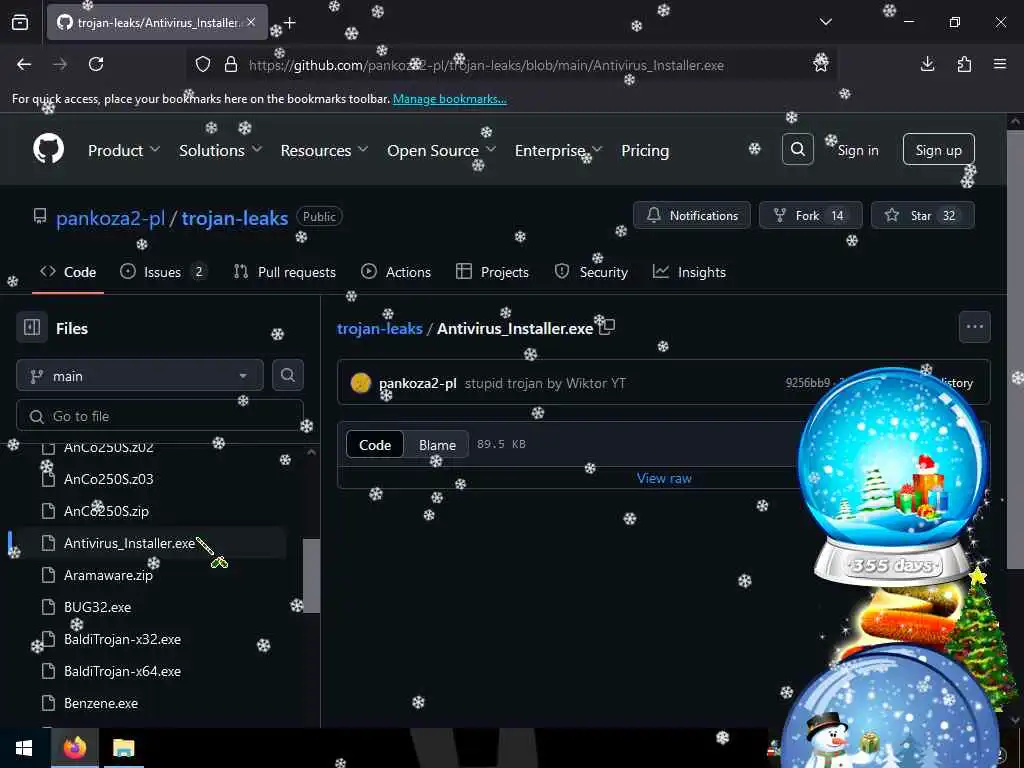Open File Explorer from the taskbar

123,748
